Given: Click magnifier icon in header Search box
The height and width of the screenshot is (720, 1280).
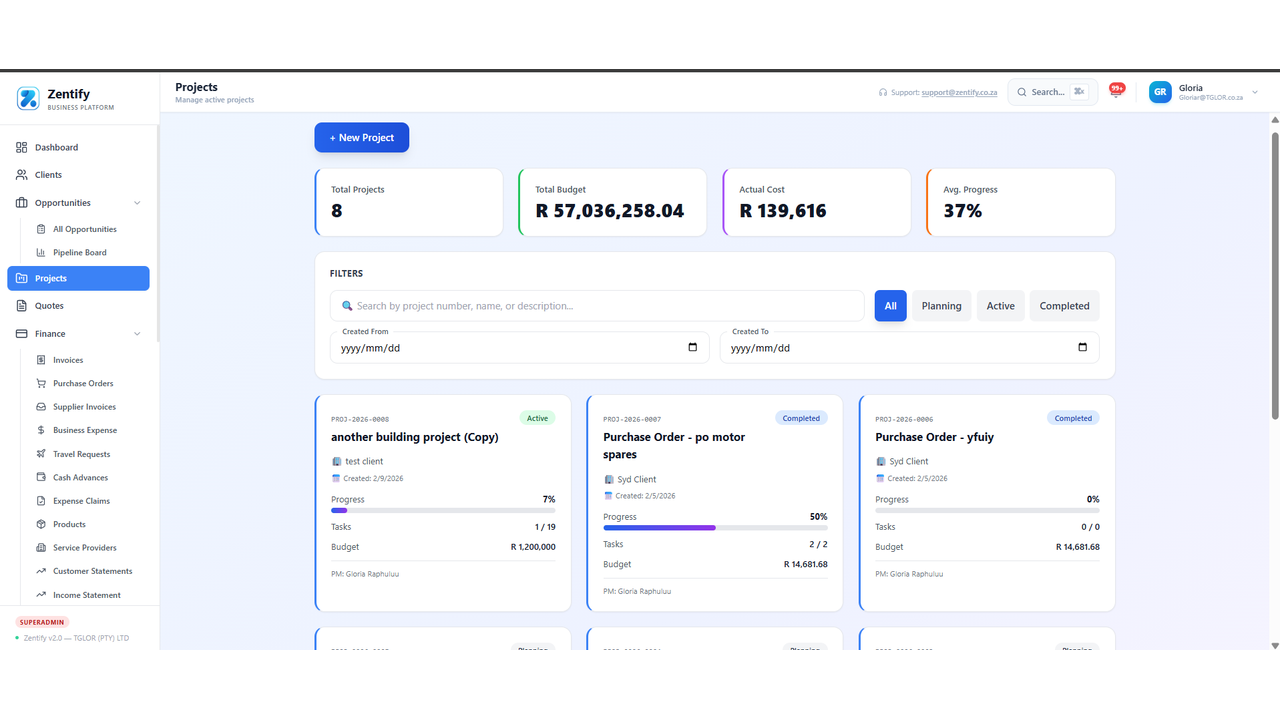Looking at the screenshot, I should [1022, 92].
